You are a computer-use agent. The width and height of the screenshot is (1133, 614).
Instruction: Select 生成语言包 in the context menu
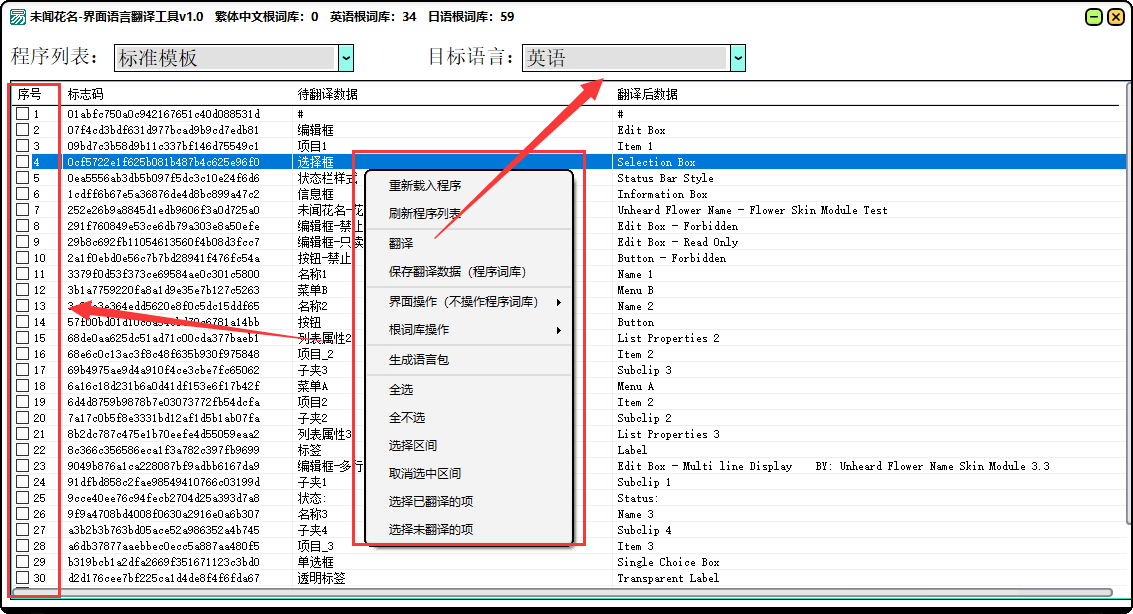[419, 360]
